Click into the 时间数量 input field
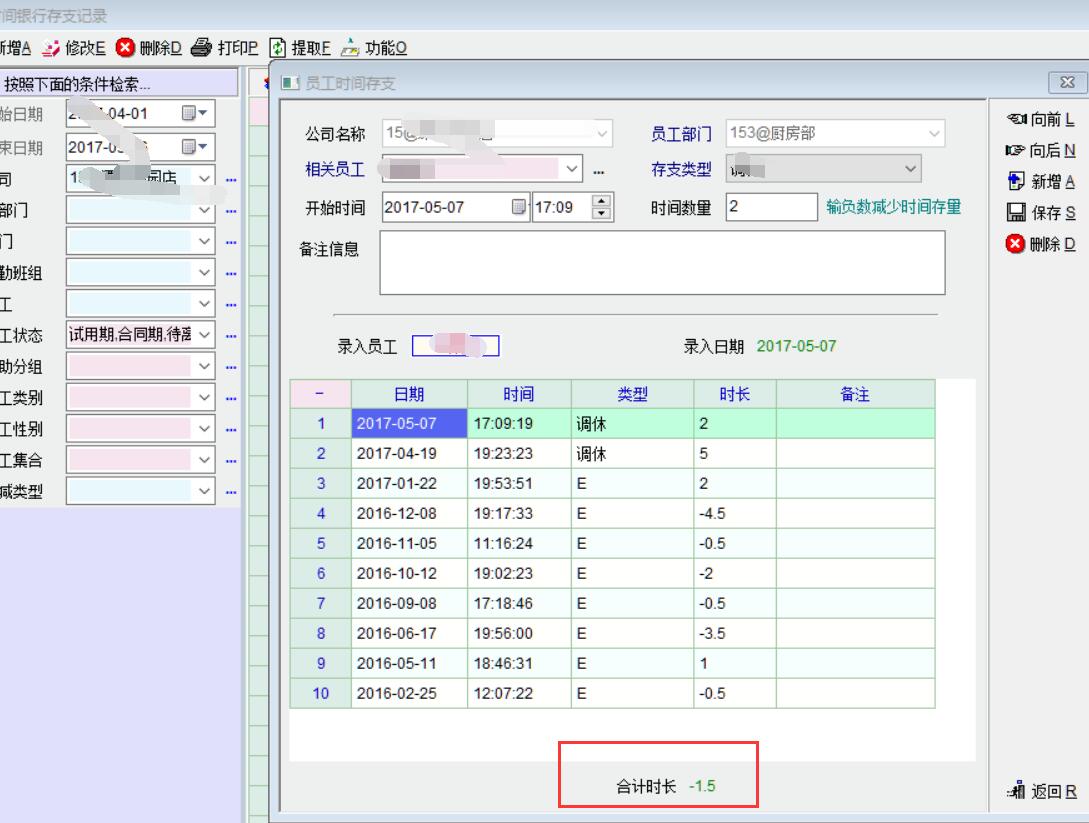 click(770, 207)
